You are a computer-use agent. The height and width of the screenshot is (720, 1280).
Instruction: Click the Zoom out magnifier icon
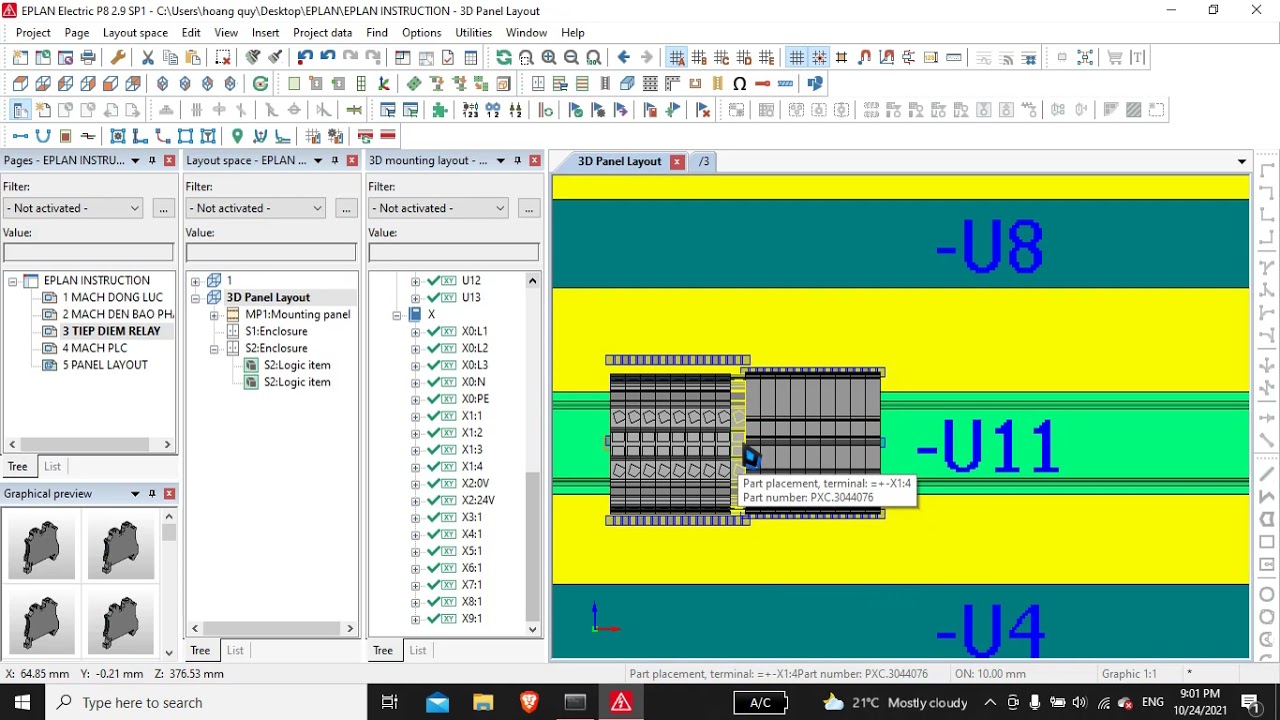(x=571, y=58)
